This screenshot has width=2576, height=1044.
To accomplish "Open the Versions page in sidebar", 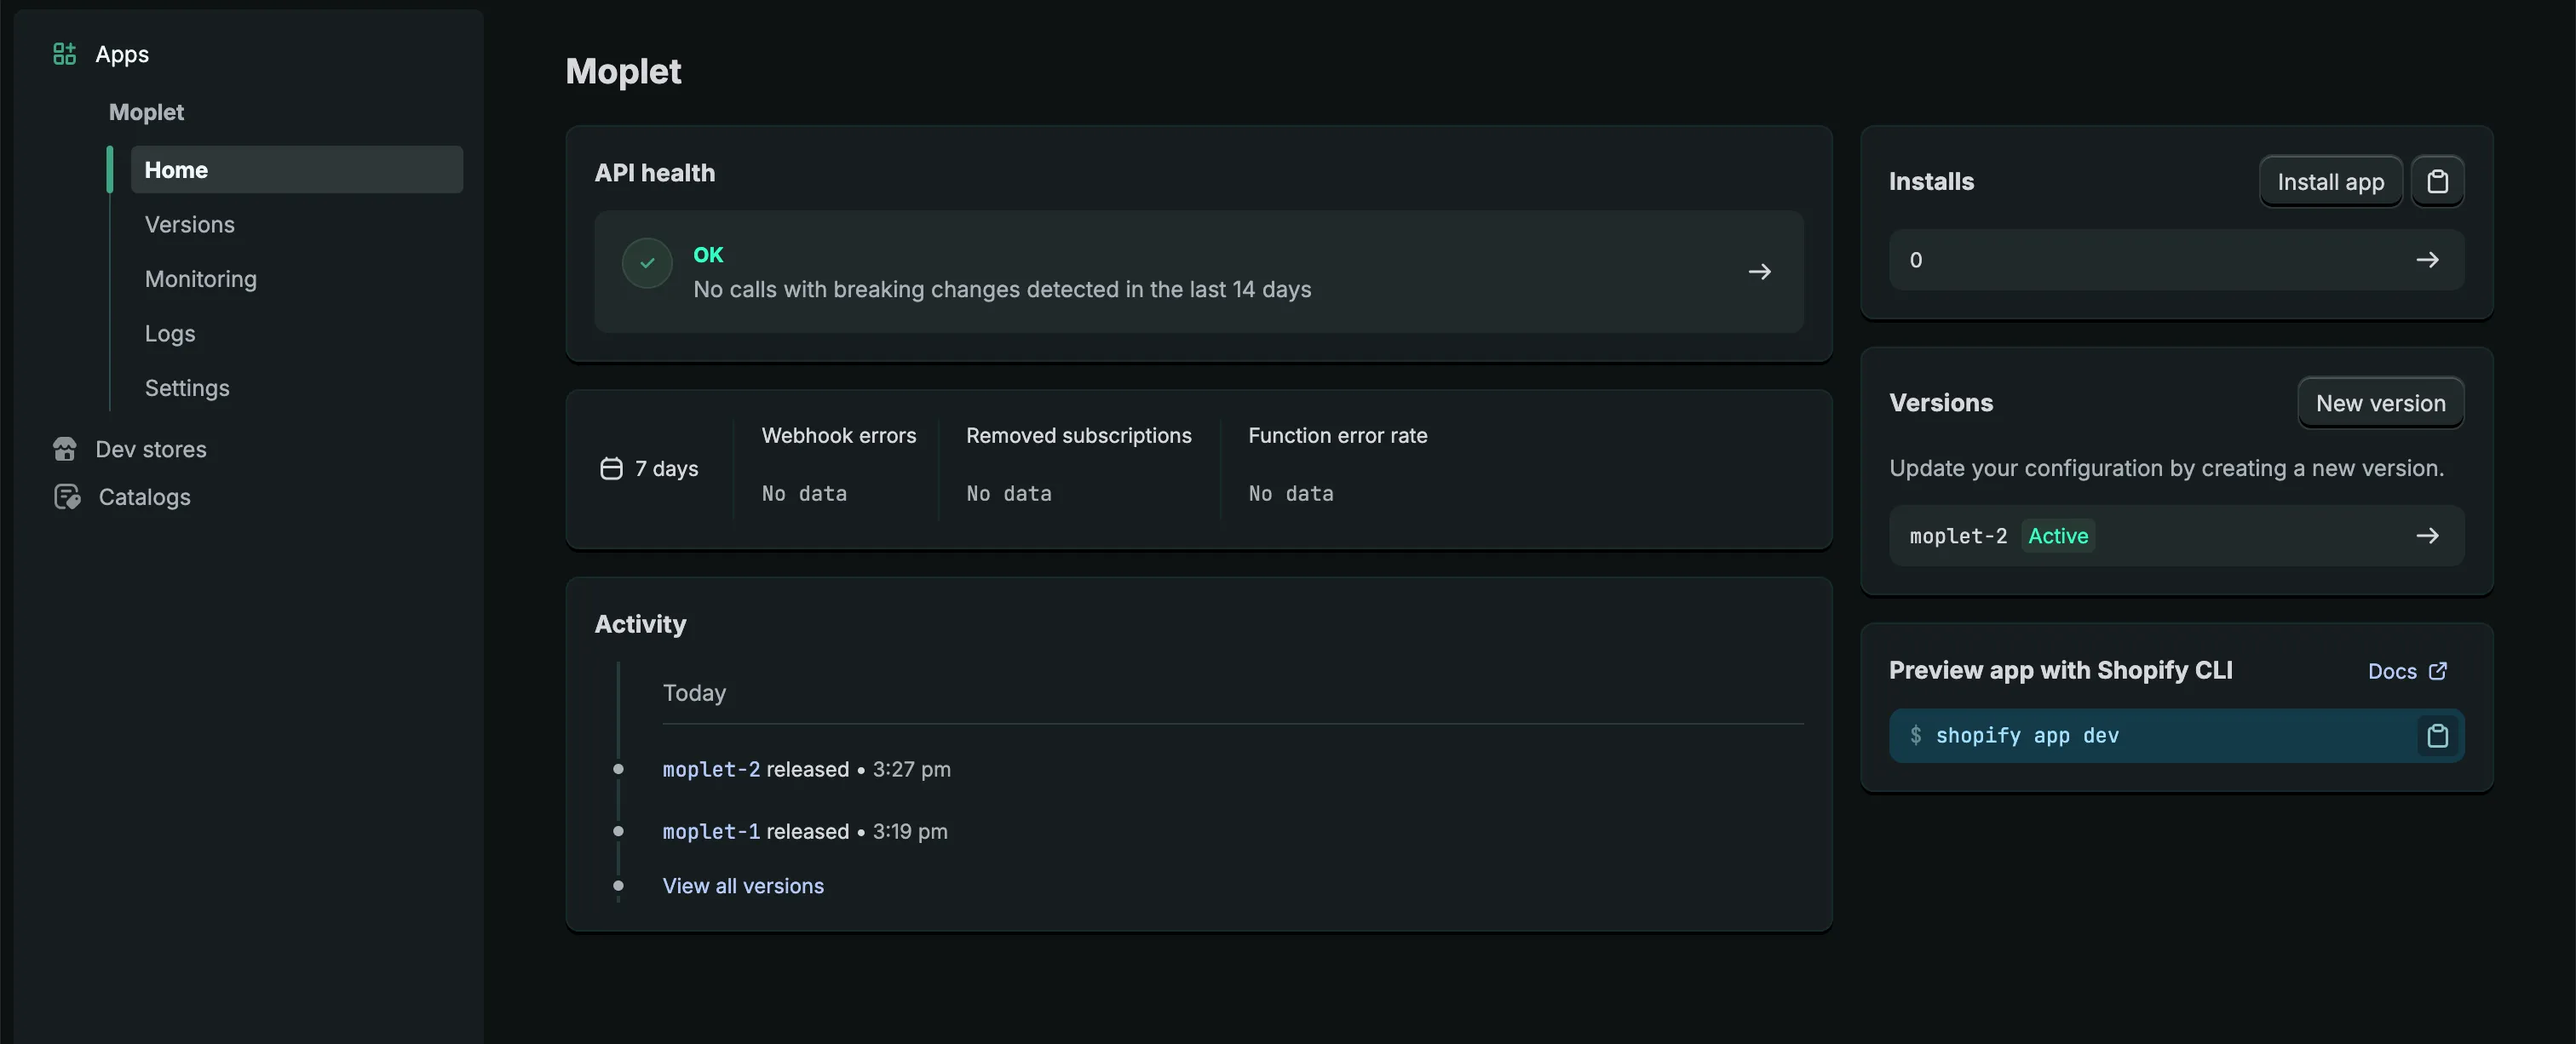I will click(x=190, y=225).
